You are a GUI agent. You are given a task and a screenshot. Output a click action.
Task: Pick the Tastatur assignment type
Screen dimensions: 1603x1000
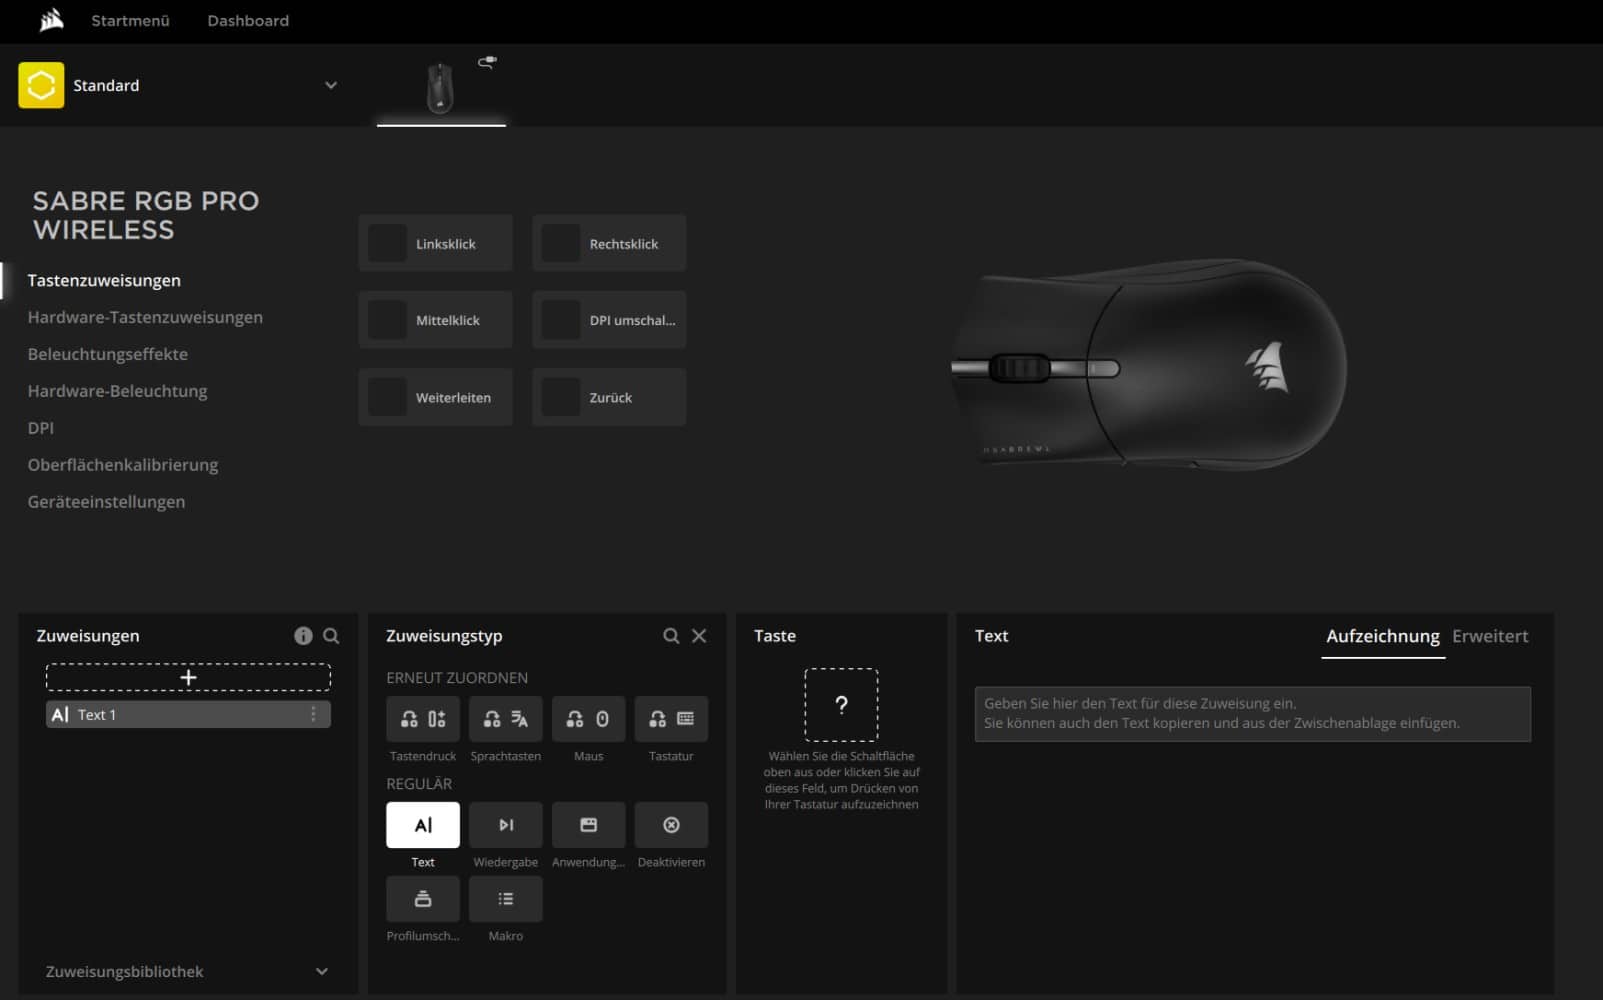(x=671, y=719)
